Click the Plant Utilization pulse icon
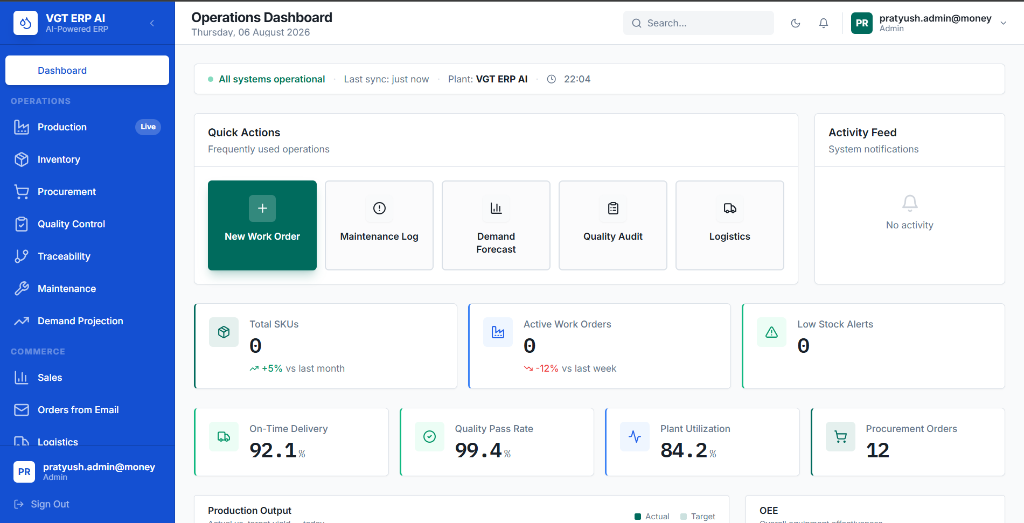This screenshot has width=1024, height=523. point(635,436)
